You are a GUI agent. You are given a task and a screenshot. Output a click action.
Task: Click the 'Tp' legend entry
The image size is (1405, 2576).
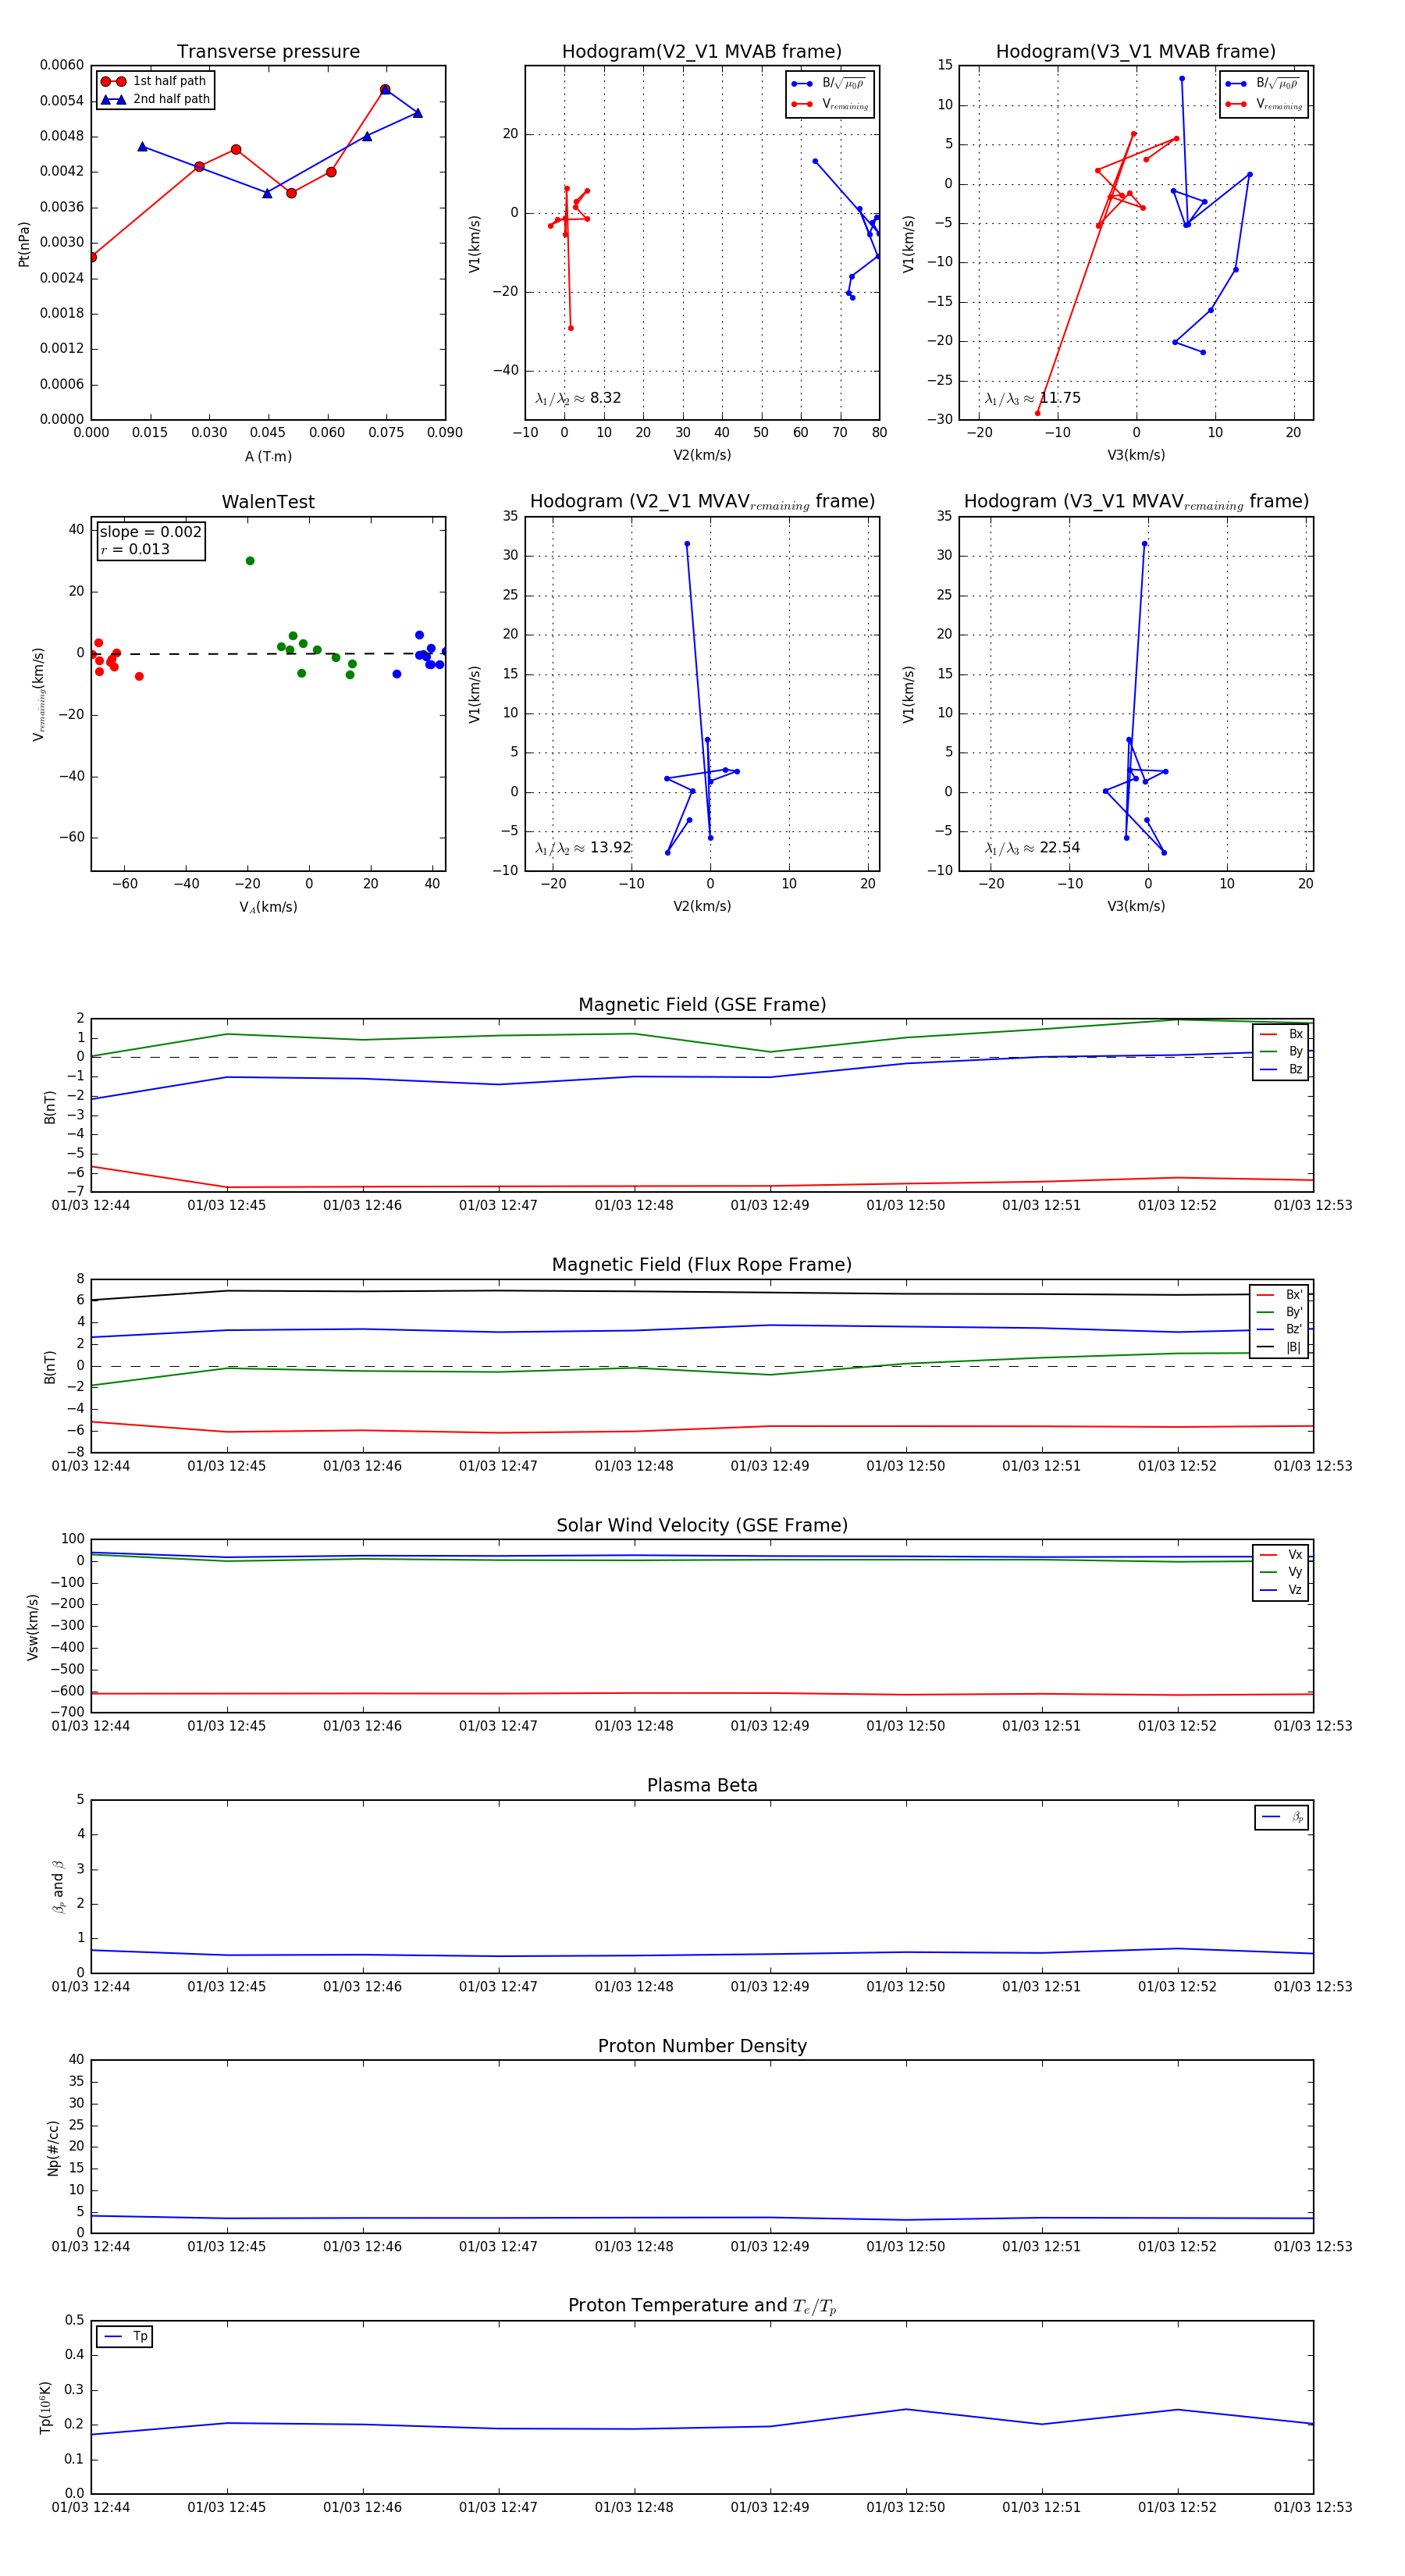(125, 2336)
